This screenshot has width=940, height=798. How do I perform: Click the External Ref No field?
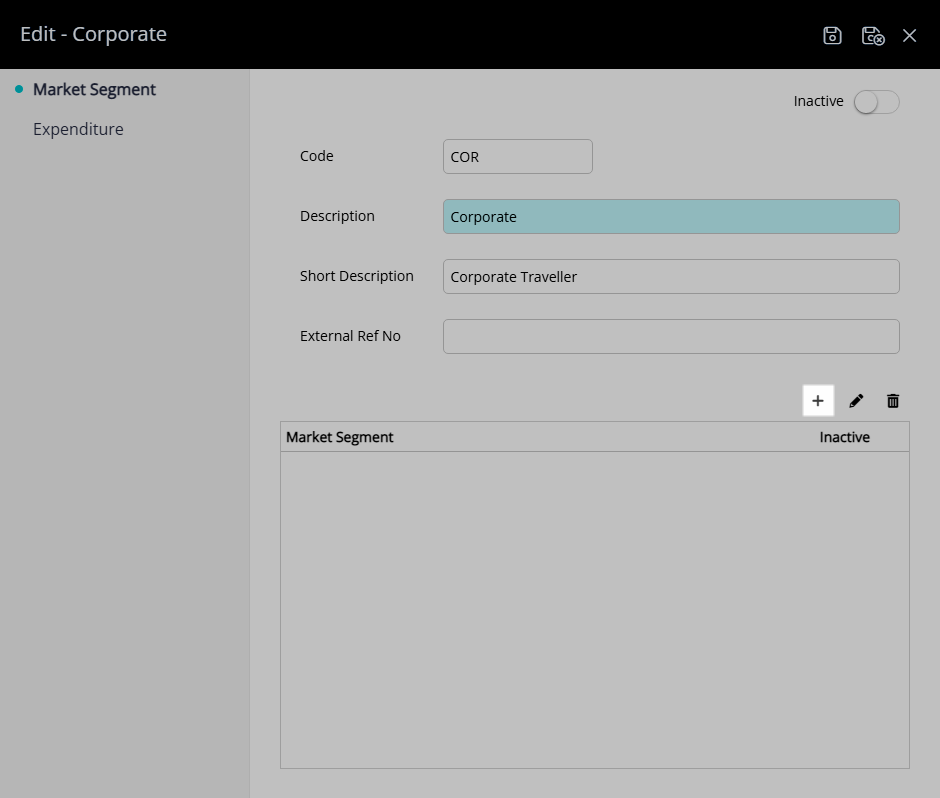click(671, 336)
